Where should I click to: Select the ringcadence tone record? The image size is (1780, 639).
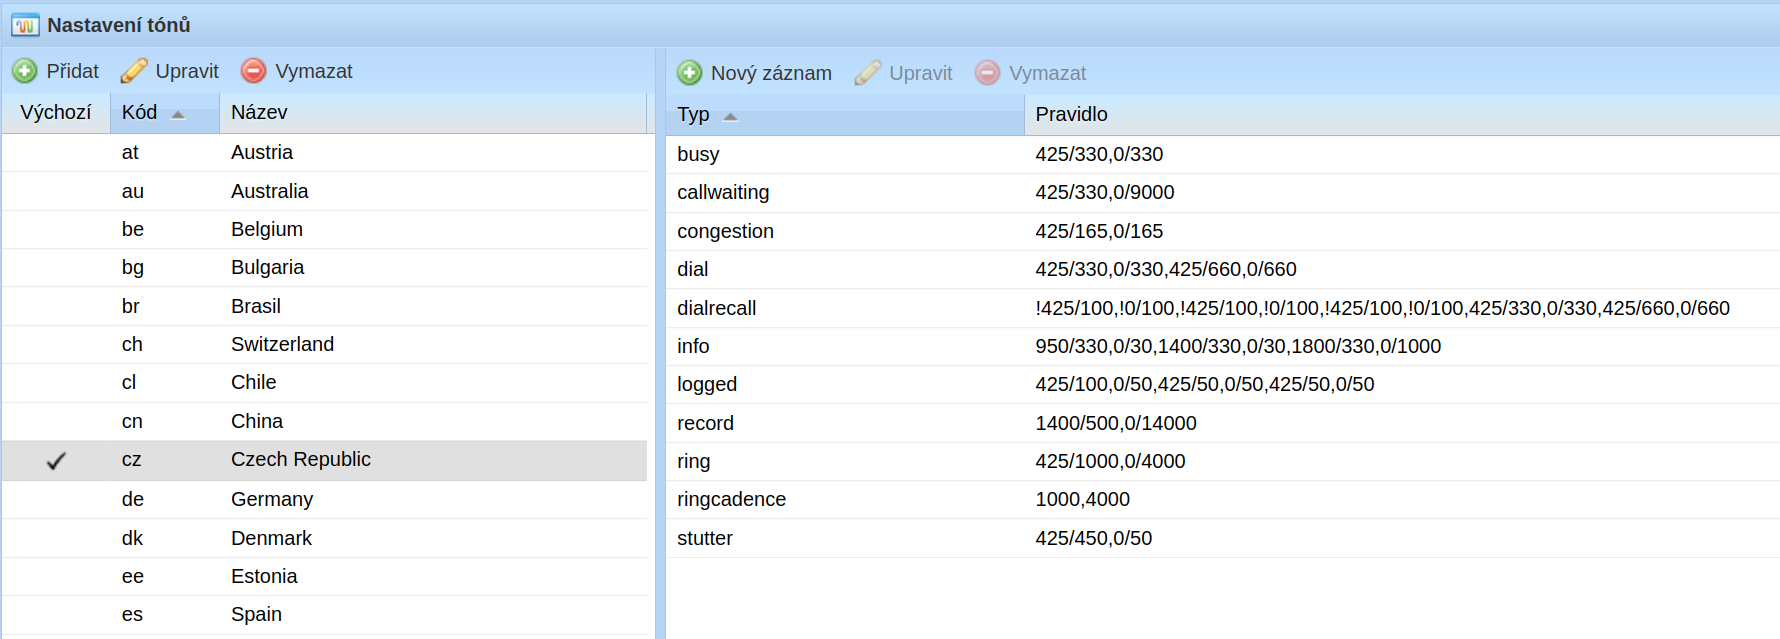point(1223,500)
